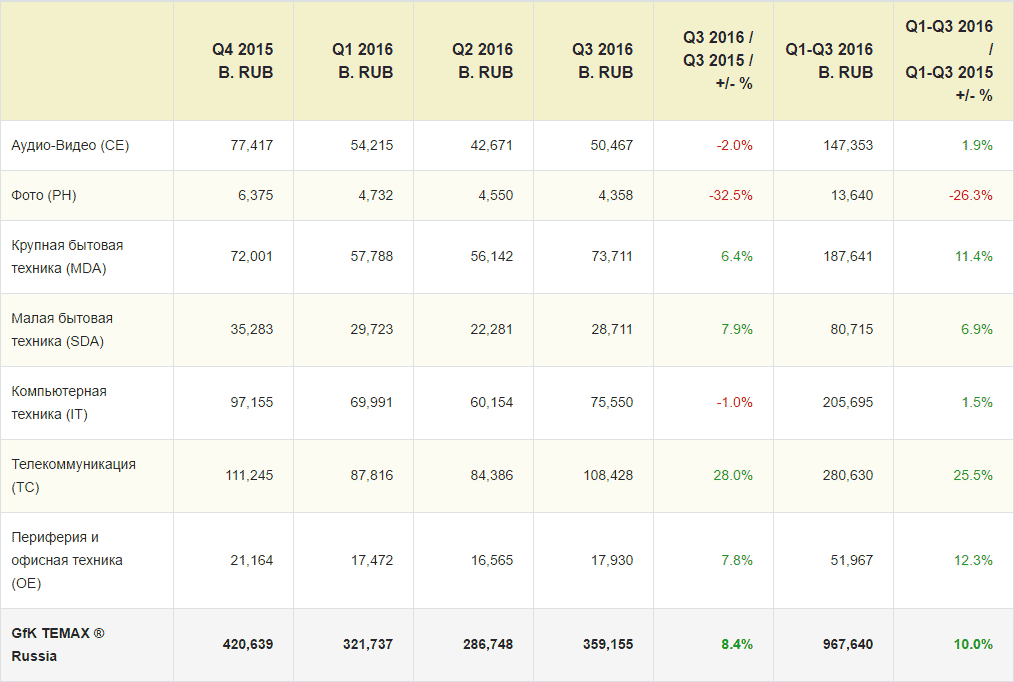The height and width of the screenshot is (682, 1014).
Task: Select the Компьютерная техника (IT) row label
Action: click(59, 402)
